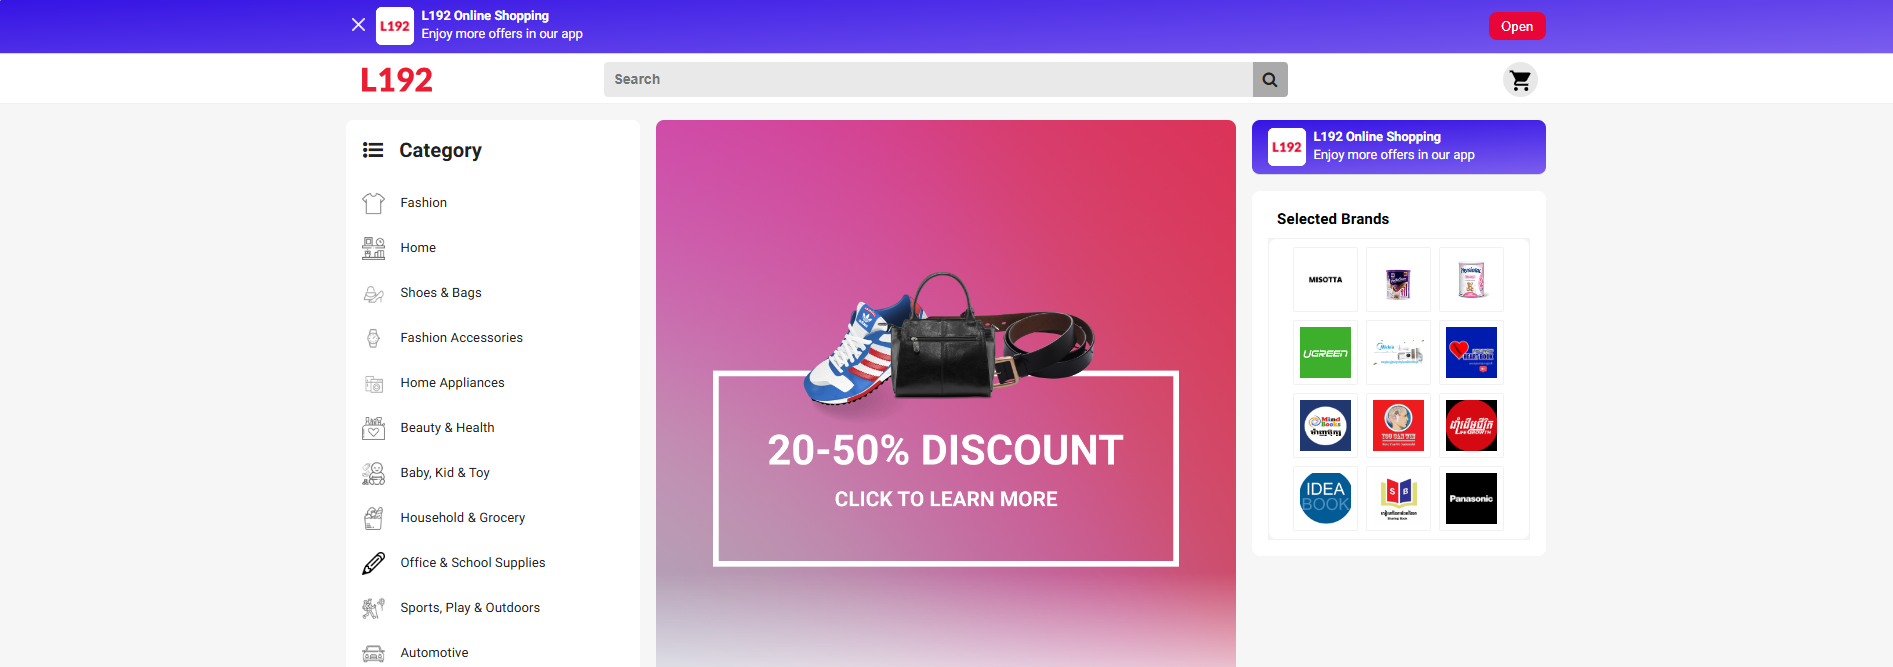
Task: Click the 20-50% Discount banner
Action: (946, 394)
